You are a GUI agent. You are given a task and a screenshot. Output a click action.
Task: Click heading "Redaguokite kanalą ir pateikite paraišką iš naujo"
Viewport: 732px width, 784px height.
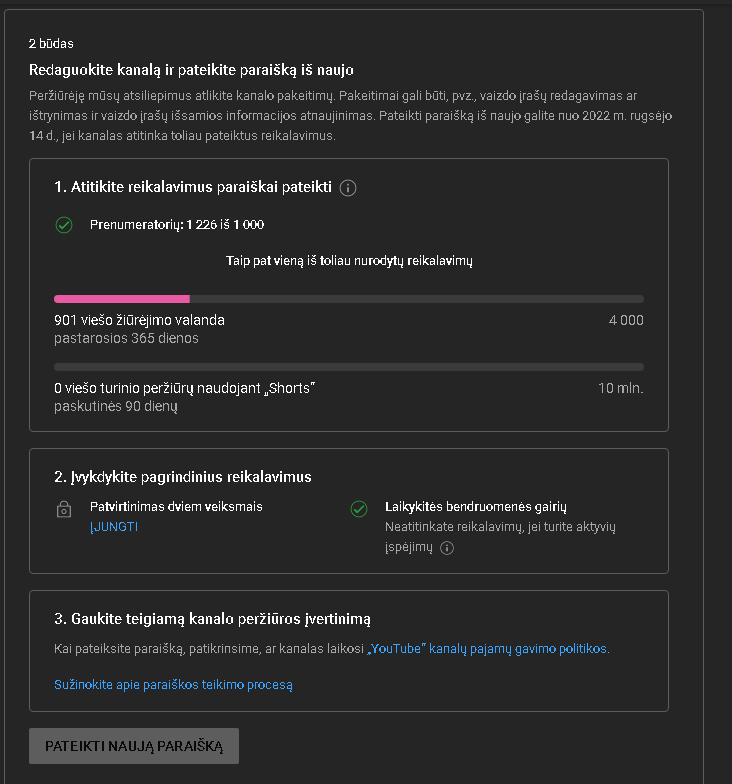coord(191,70)
